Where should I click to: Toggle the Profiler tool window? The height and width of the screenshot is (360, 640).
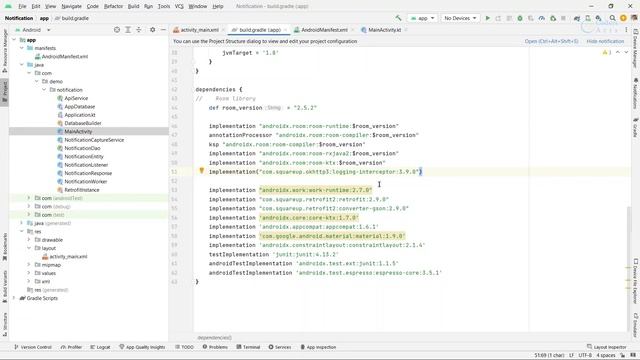tap(71, 347)
